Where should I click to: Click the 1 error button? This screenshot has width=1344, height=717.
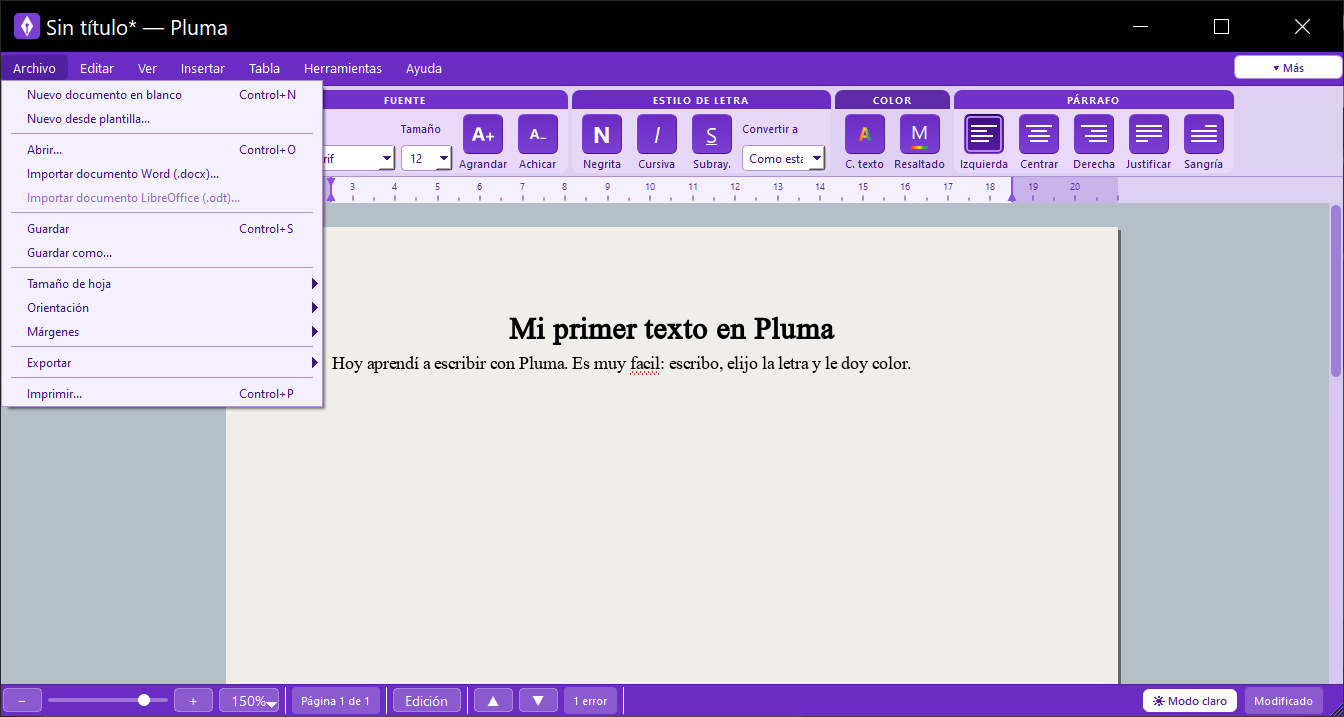click(x=590, y=701)
